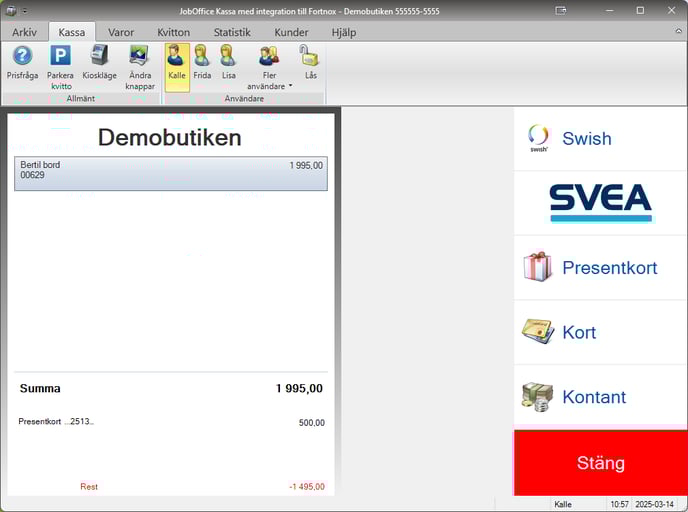Choose Kontant cash payment

click(600, 397)
